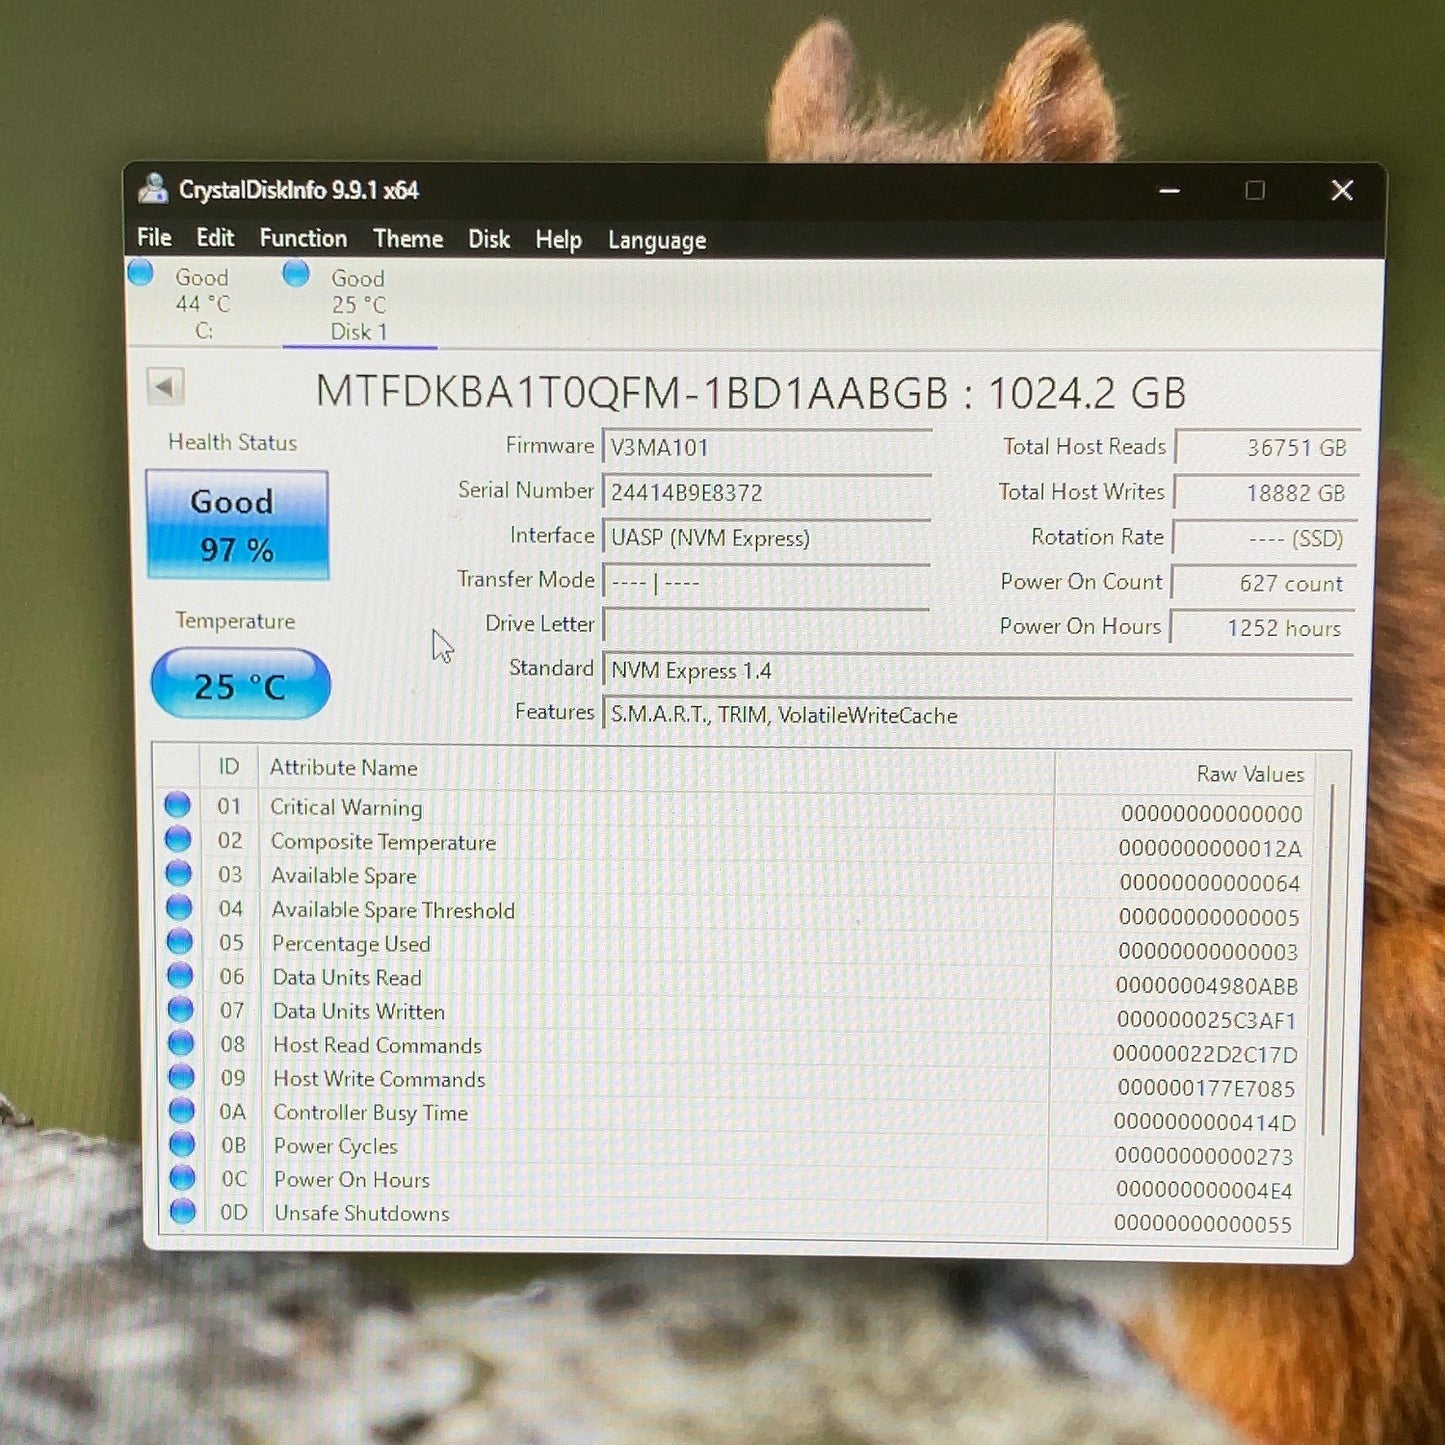1445x1445 pixels.
Task: Click status orb of Controller Busy Time row
Action: pos(182,1110)
